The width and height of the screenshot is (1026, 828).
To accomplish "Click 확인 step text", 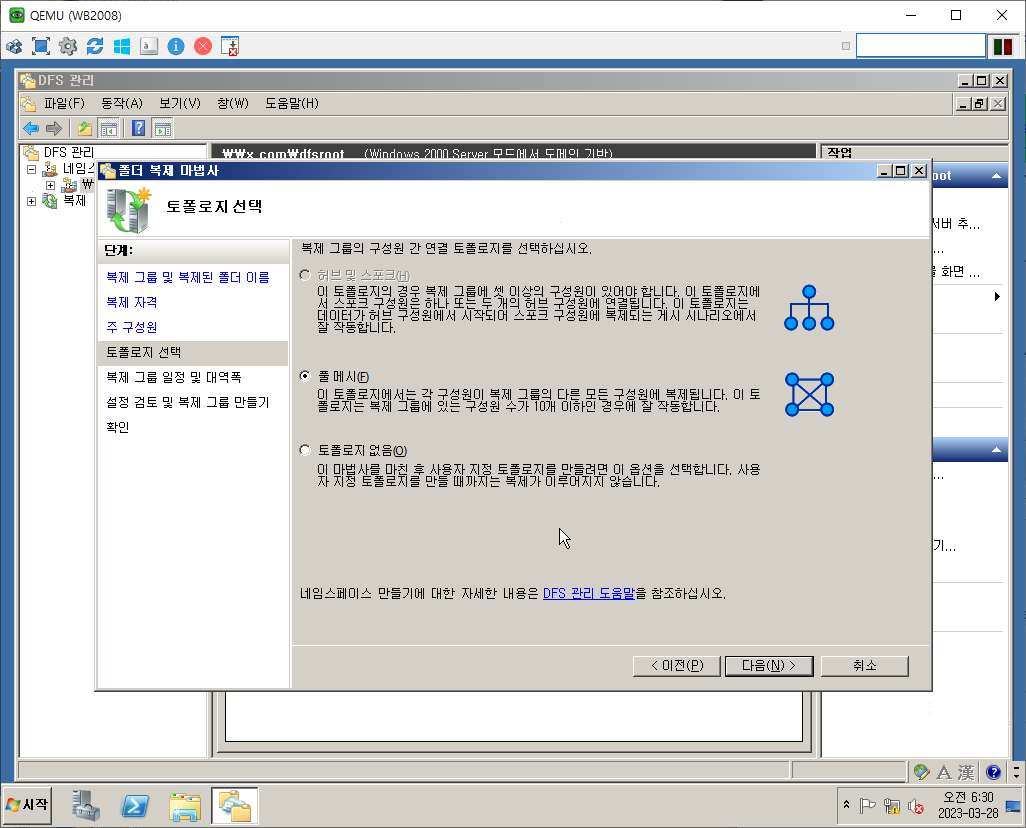I will click(x=118, y=427).
